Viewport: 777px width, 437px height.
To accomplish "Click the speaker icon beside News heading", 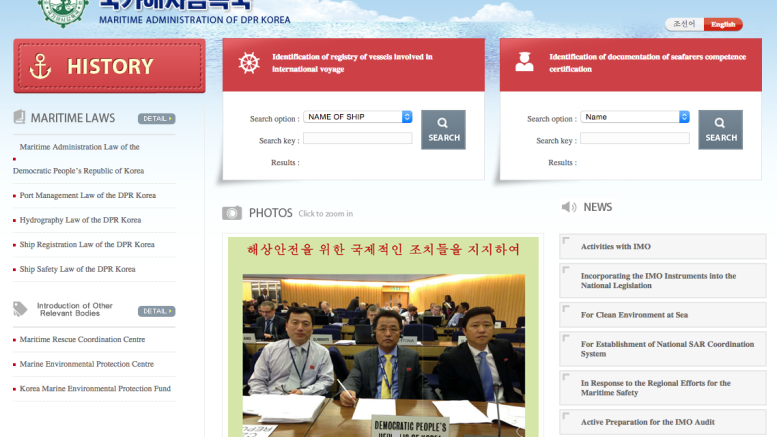I will coord(569,207).
